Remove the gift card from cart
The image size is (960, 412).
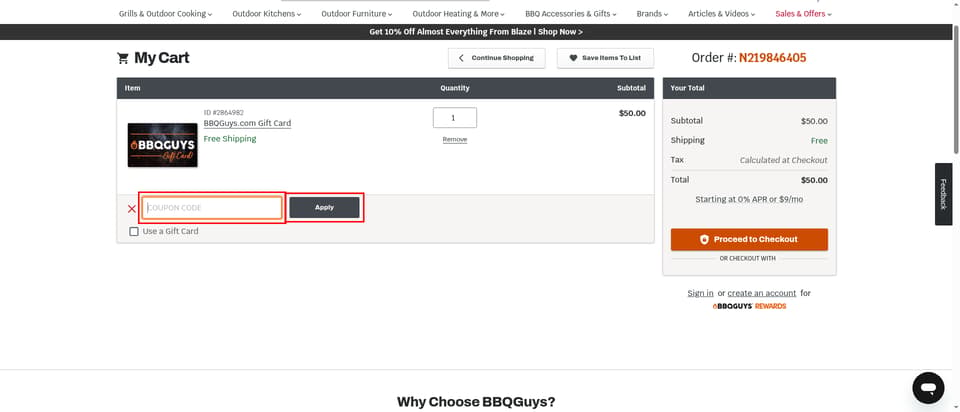pyautogui.click(x=455, y=140)
